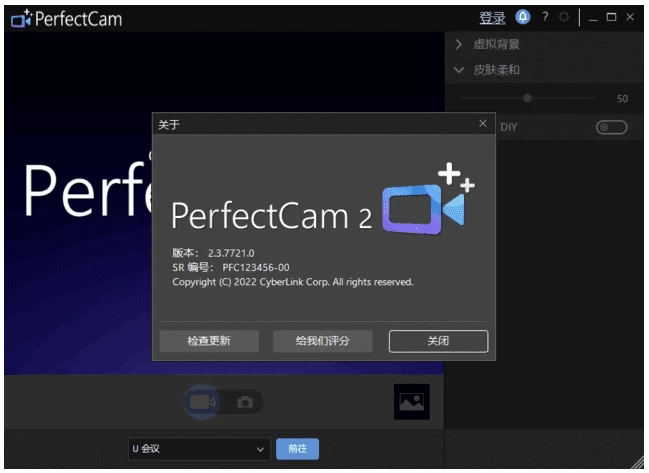Click the skin smoothing slider handle
The width and height of the screenshot is (649, 473).
527,98
